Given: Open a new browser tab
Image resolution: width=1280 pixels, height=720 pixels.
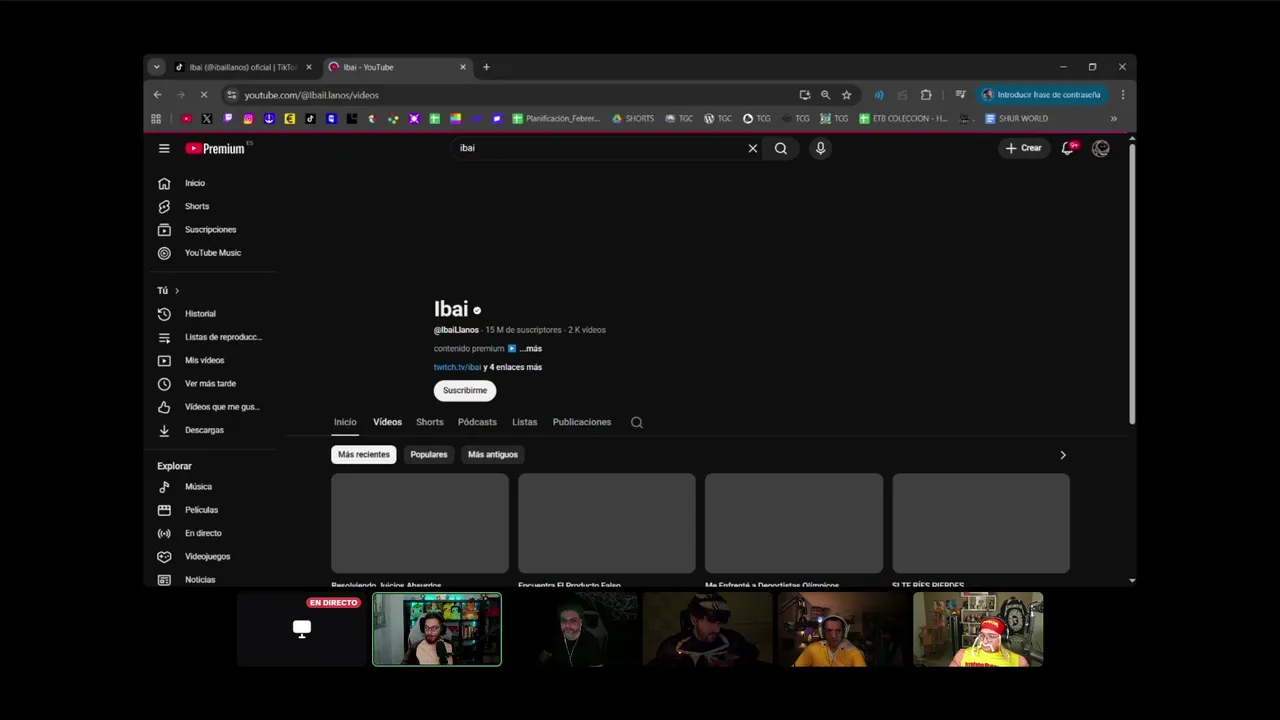Looking at the screenshot, I should pyautogui.click(x=486, y=67).
